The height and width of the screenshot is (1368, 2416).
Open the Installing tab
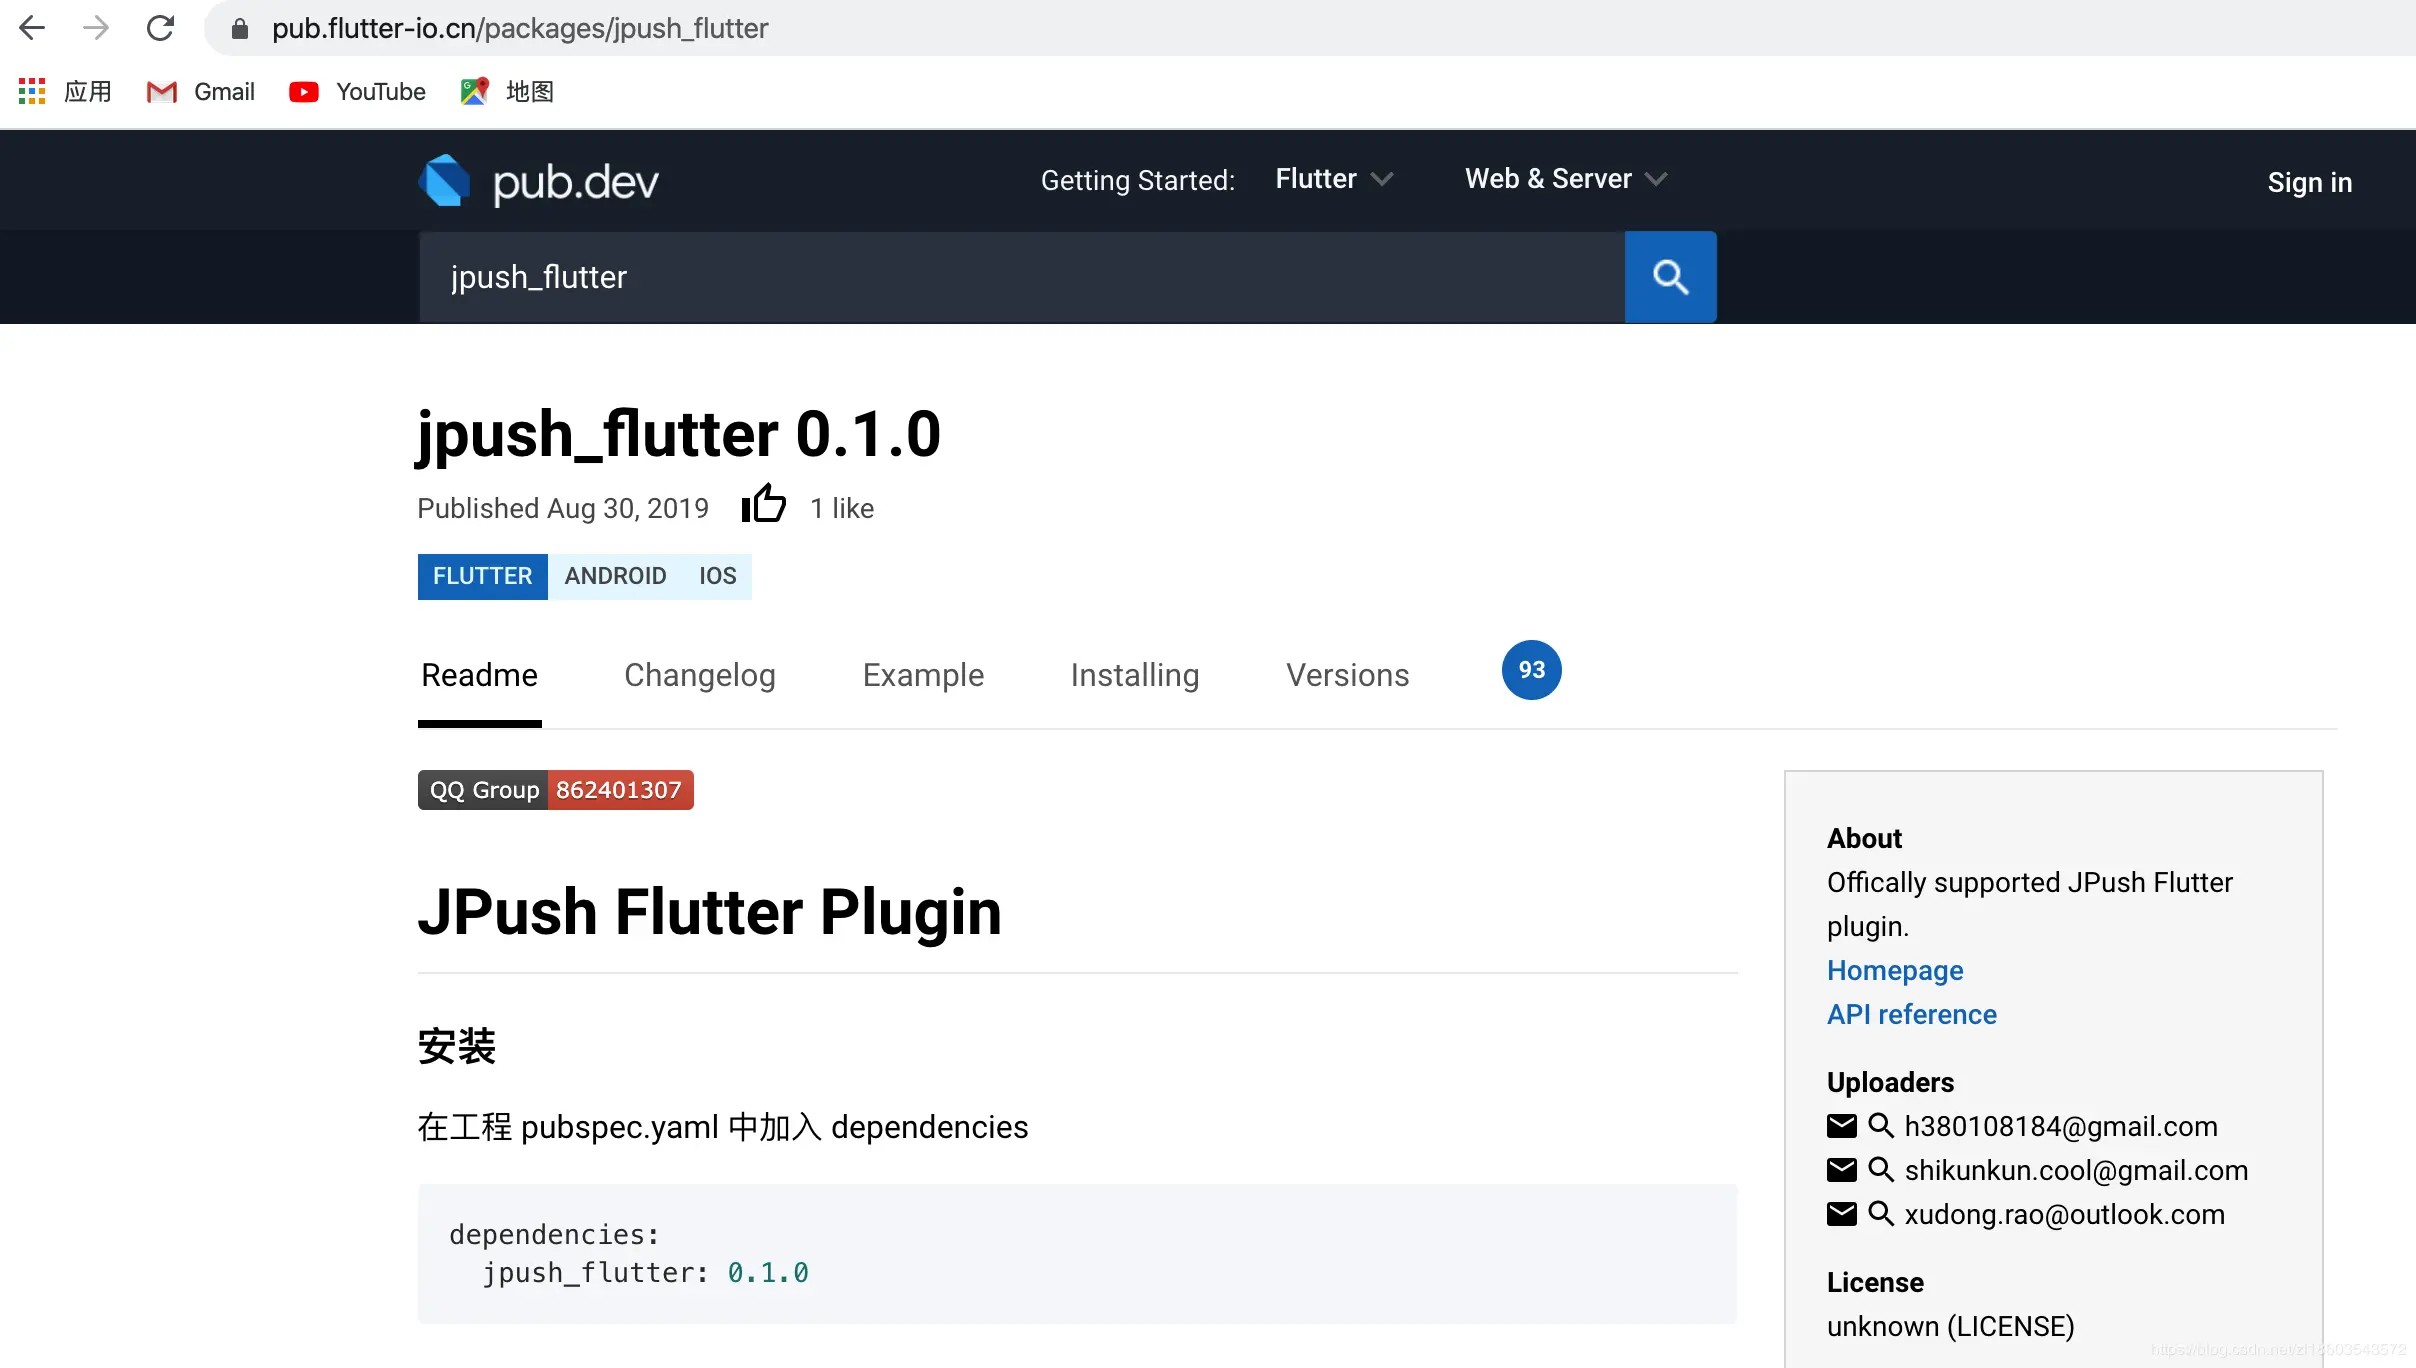tap(1135, 676)
